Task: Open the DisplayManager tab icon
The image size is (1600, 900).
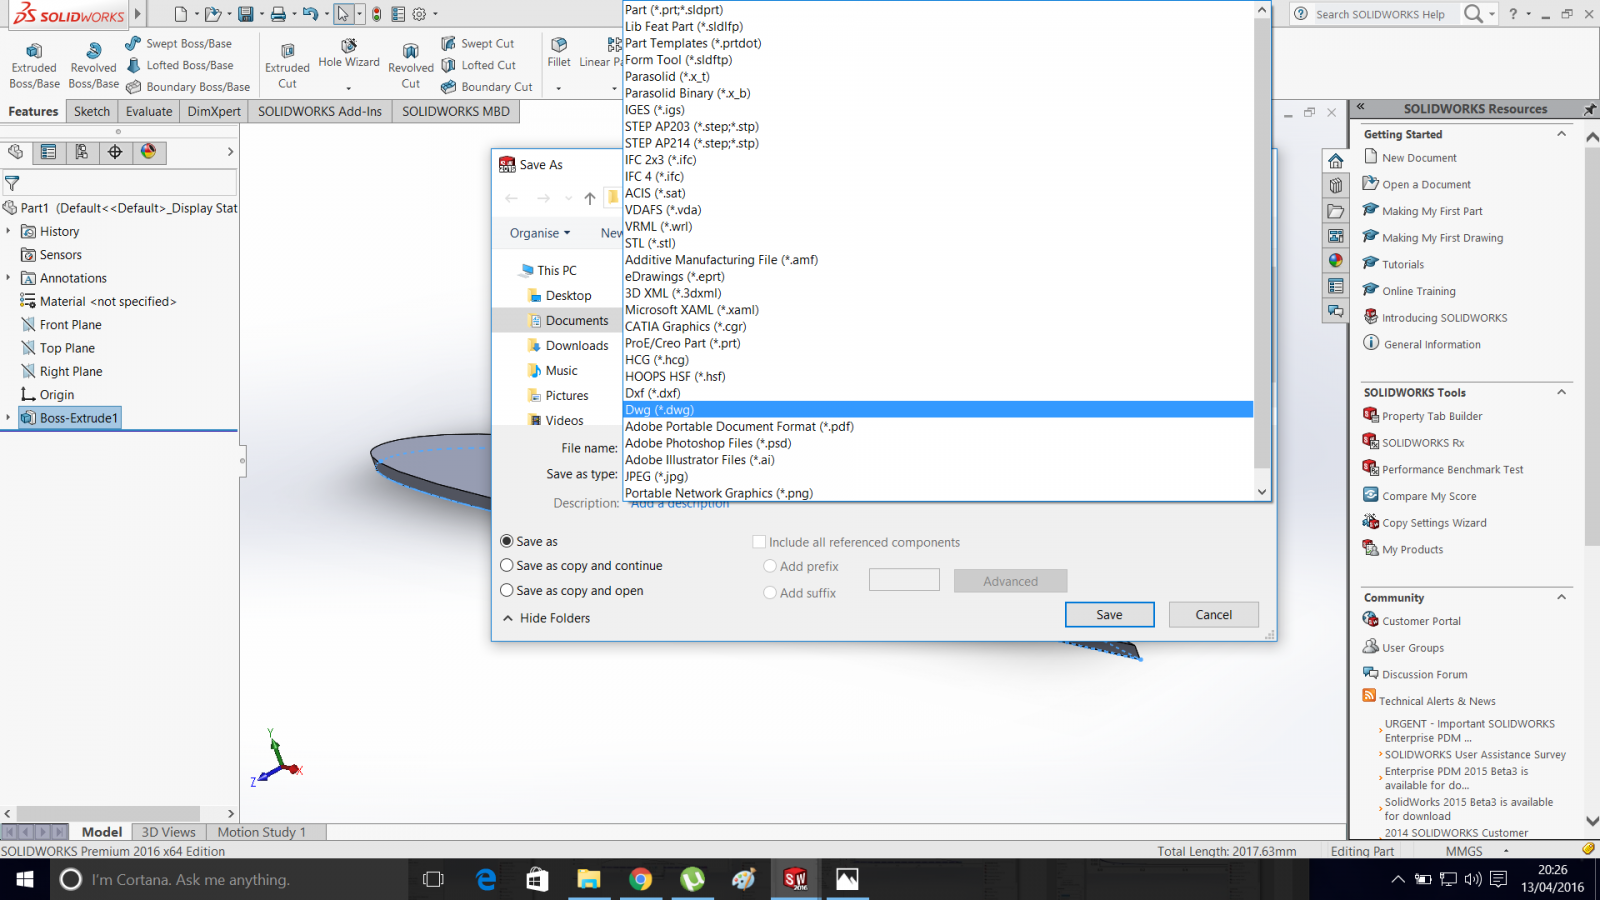Action: [x=148, y=152]
